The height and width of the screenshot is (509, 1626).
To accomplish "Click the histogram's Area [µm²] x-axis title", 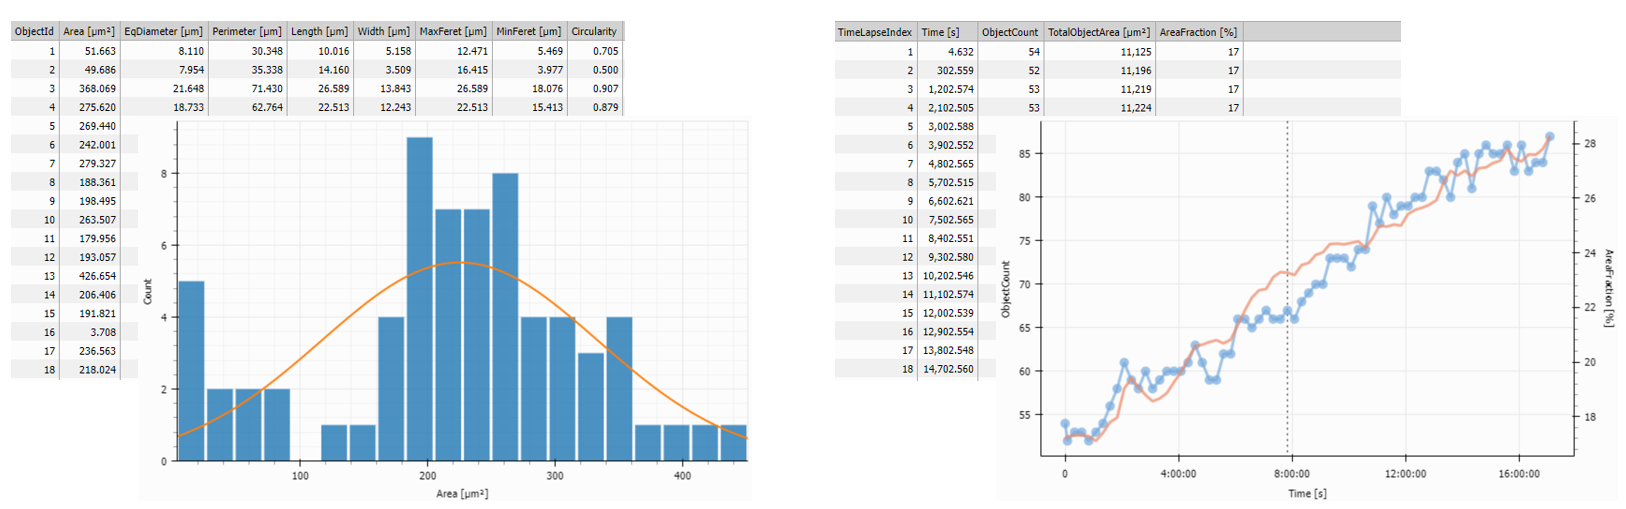I will pyautogui.click(x=462, y=493).
